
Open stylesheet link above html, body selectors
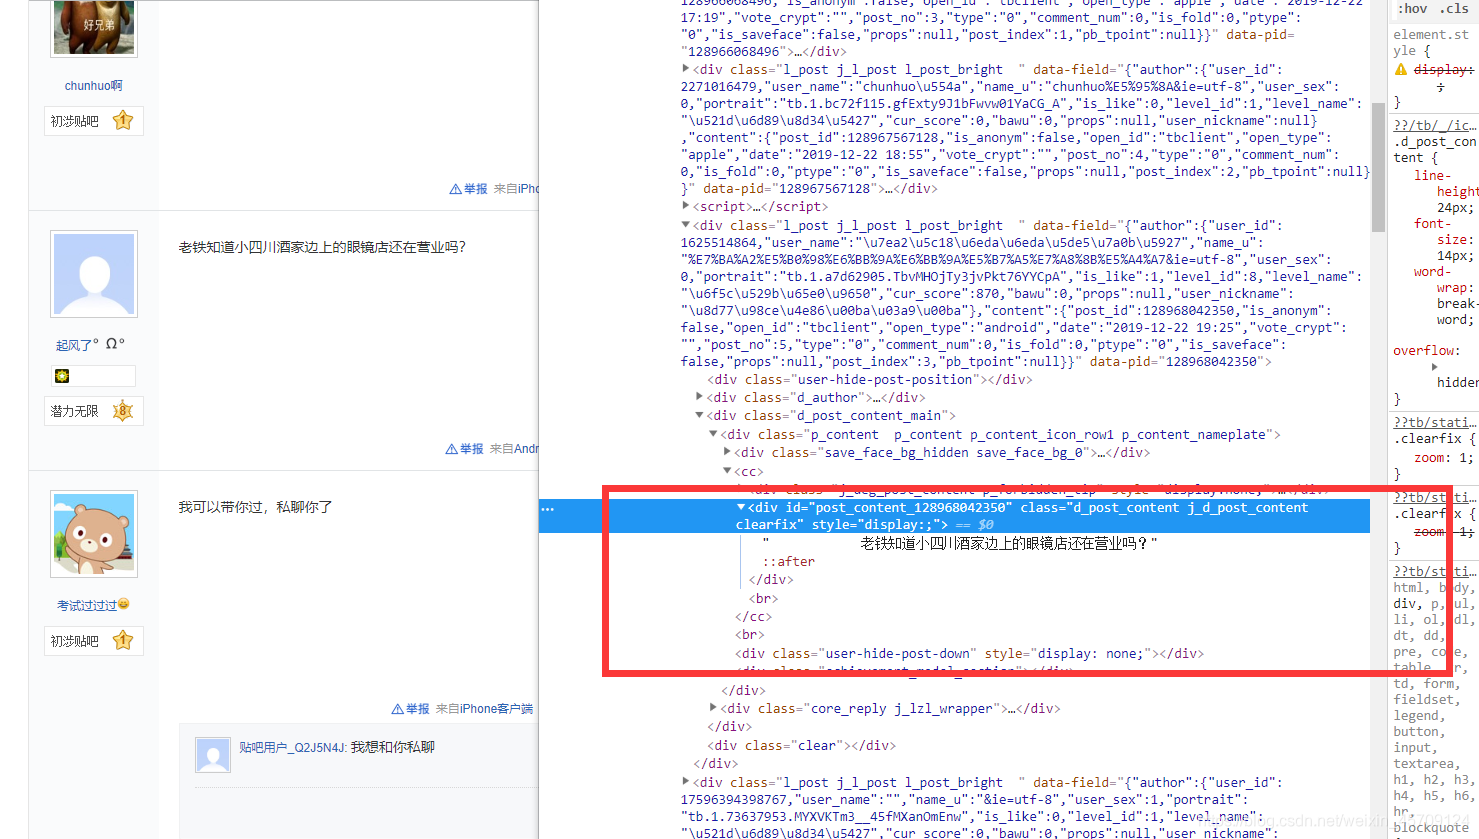pos(1435,571)
